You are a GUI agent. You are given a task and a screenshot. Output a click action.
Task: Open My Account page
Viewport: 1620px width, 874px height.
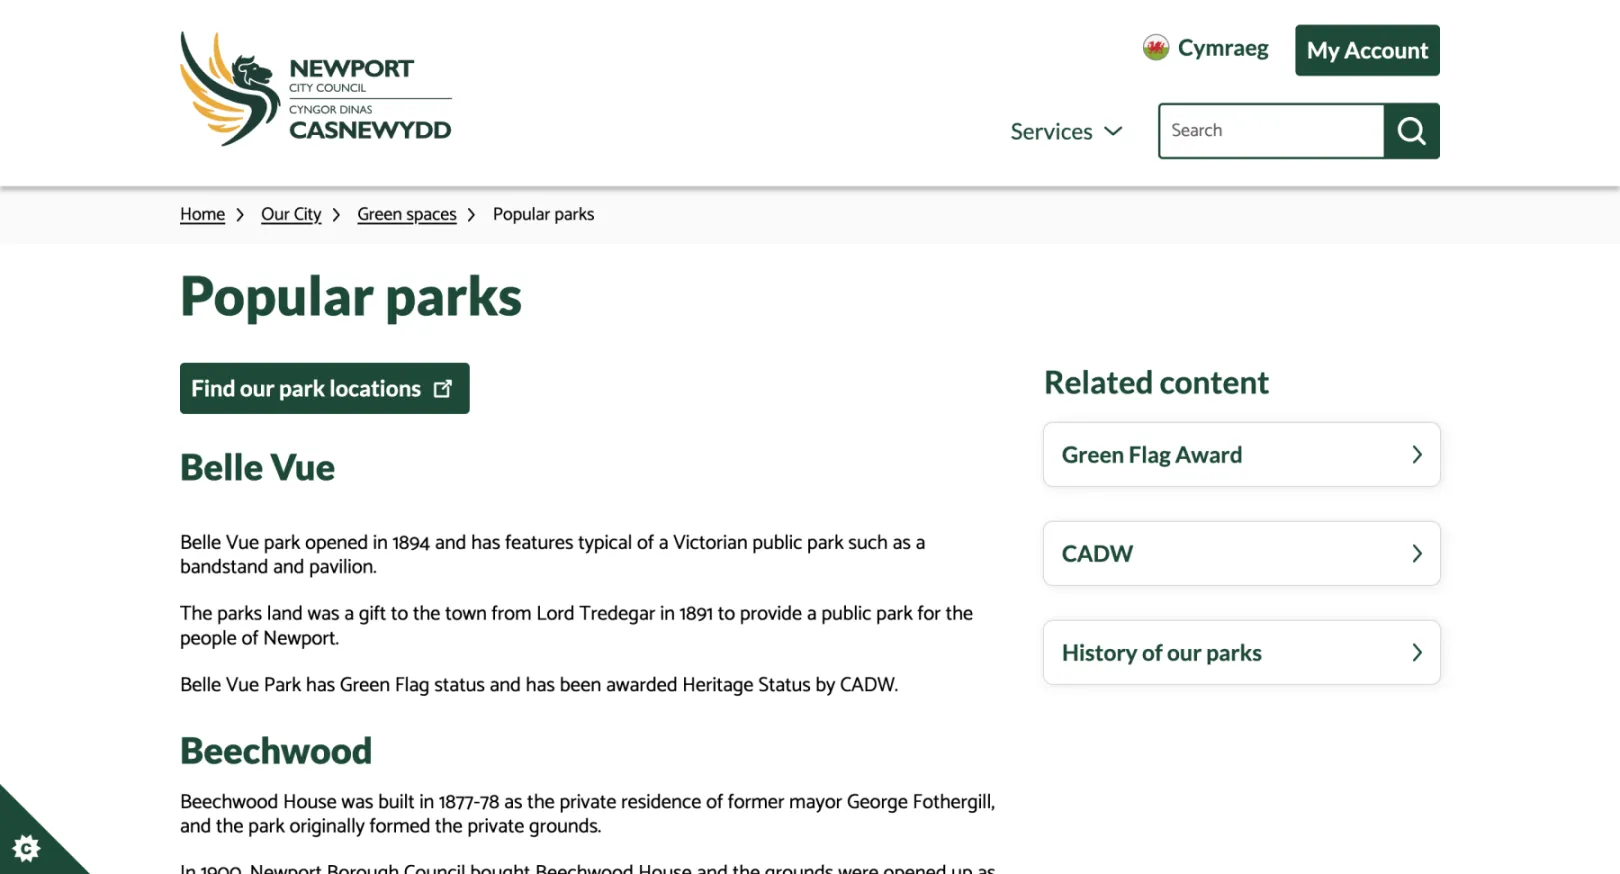tap(1366, 50)
